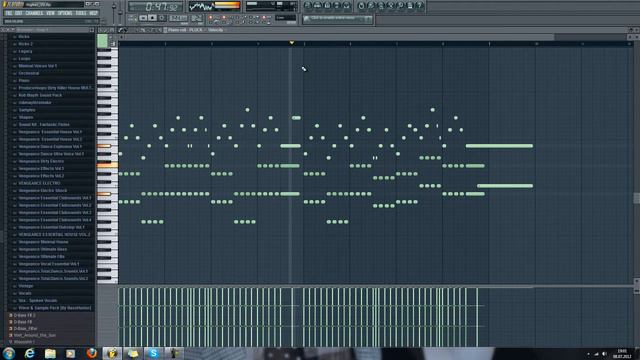640x360 pixels.
Task: Select 'Vox - Spoken Vocals' folder
Action: point(38,300)
